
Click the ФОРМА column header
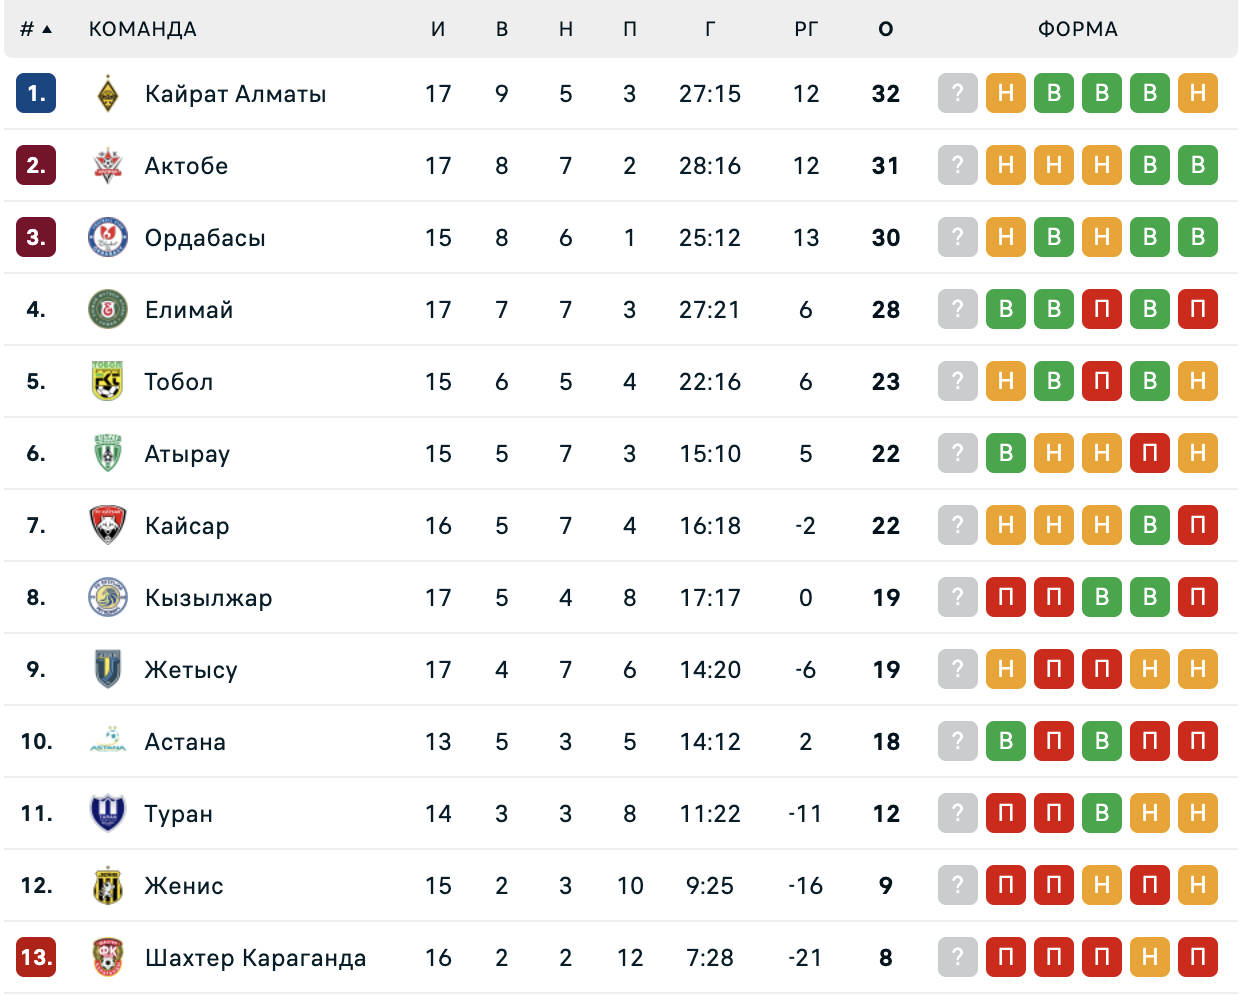pos(1078,30)
